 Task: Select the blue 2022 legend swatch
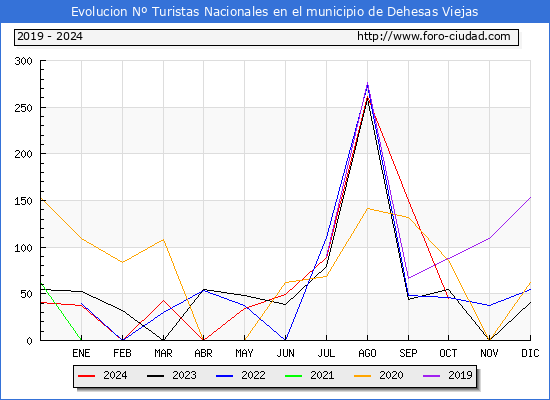[224, 376]
